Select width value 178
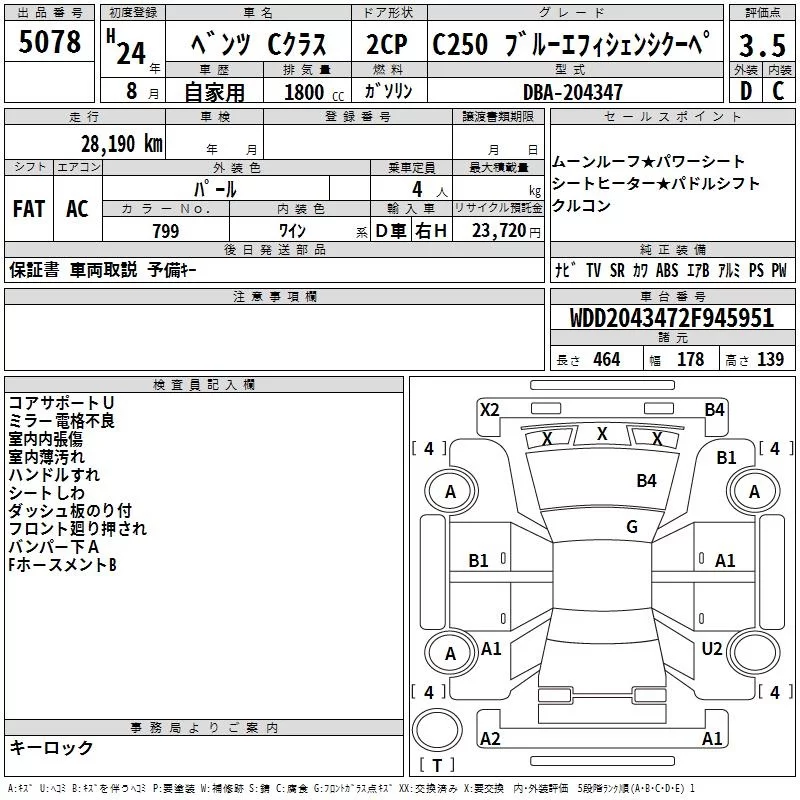This screenshot has height=800, width=800. (x=690, y=360)
